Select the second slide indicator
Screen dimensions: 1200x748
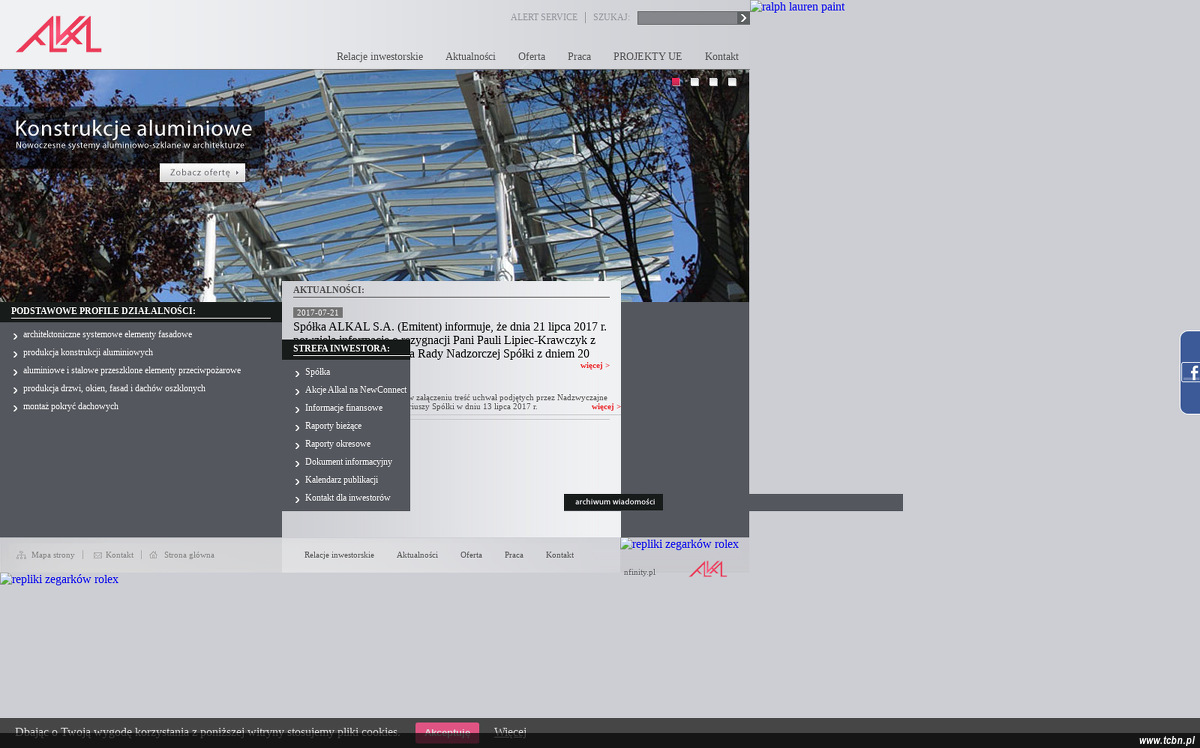[x=695, y=82]
